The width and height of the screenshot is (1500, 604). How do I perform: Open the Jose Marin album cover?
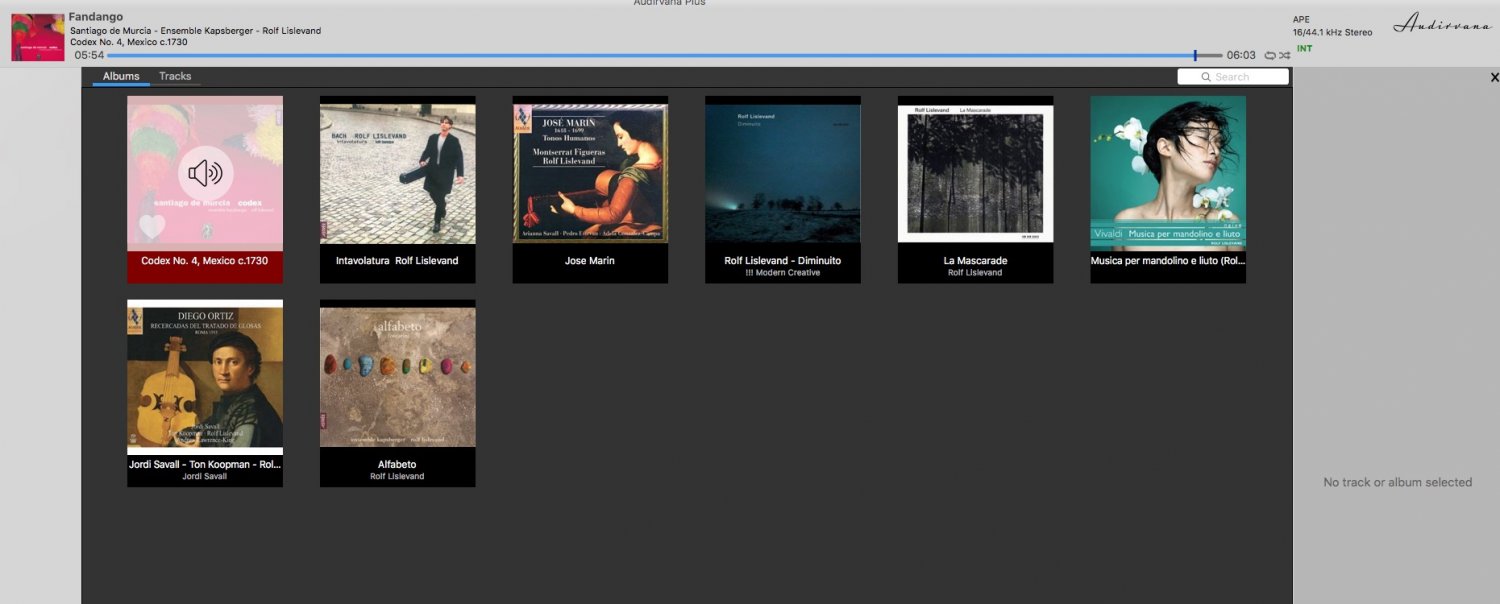pyautogui.click(x=590, y=173)
